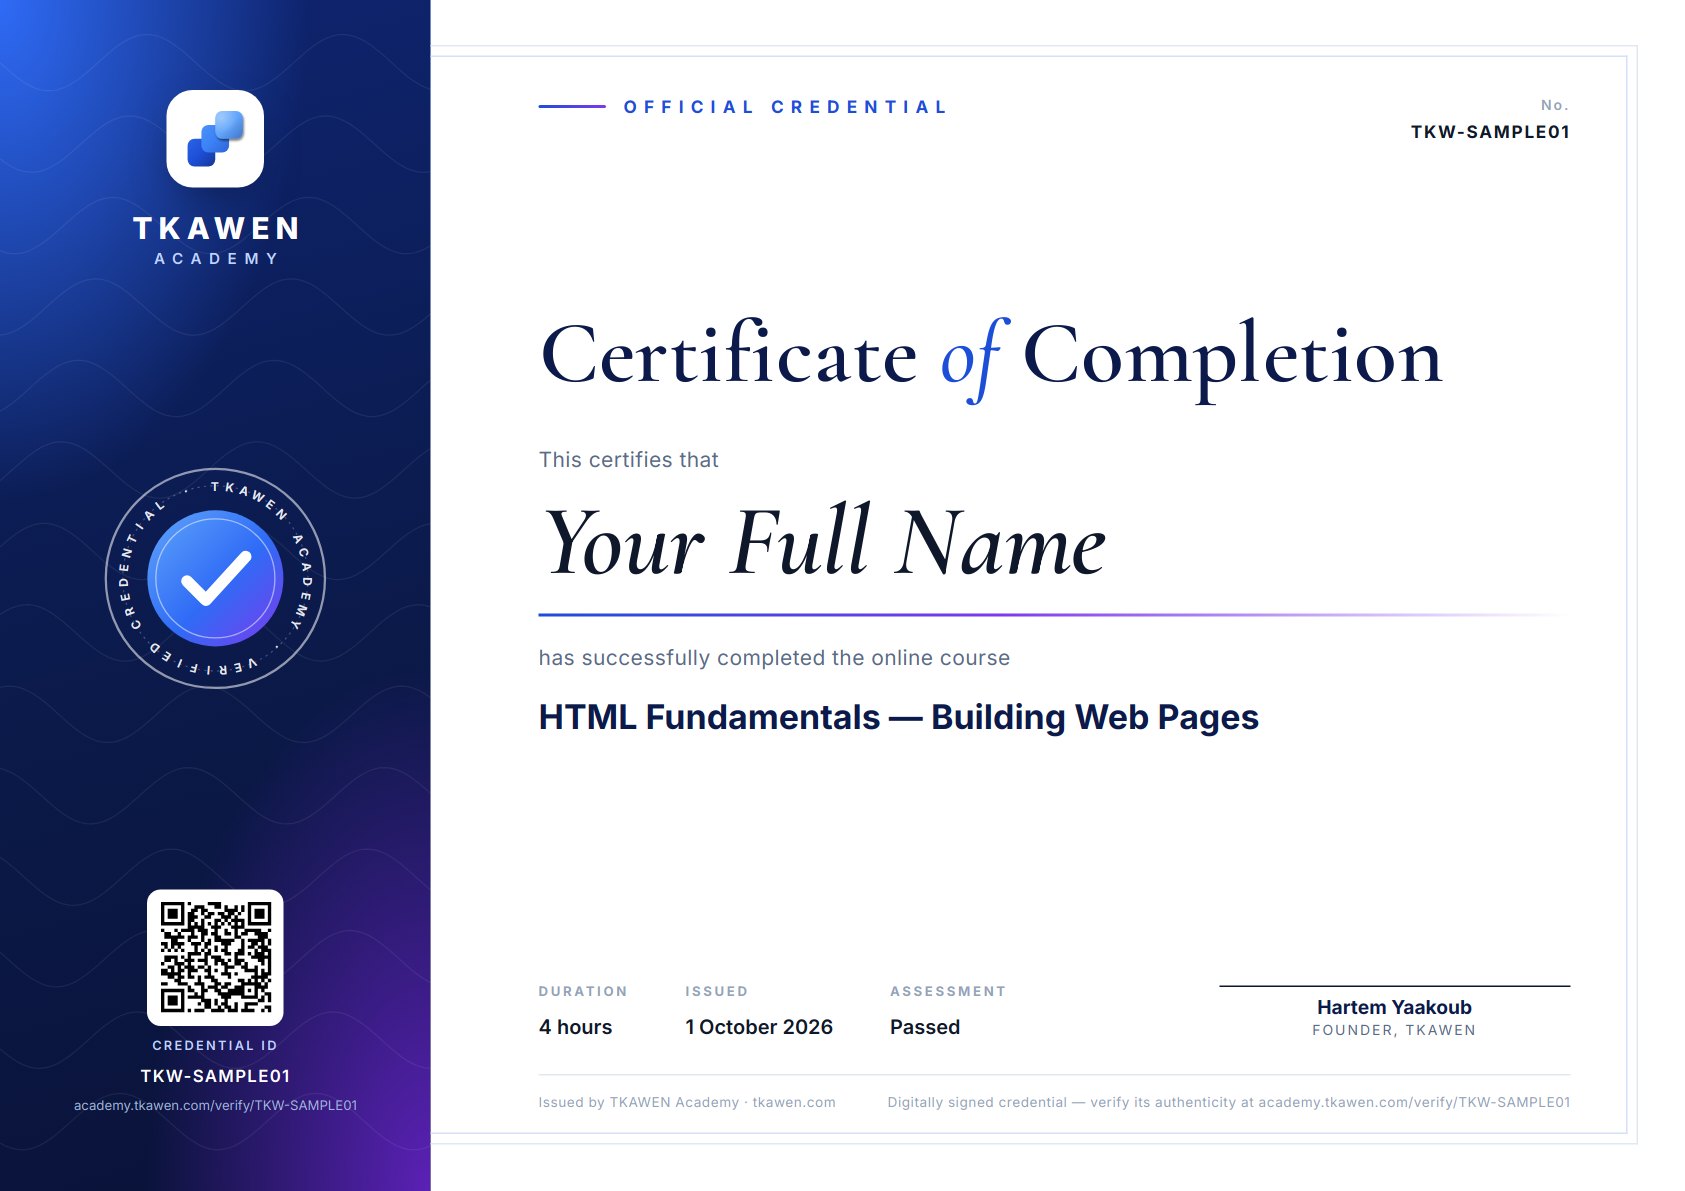Screen dimensions: 1685x1191
Task: Click the 'CREDENTIAL ID' label in the sidebar
Action: pos(215,1045)
